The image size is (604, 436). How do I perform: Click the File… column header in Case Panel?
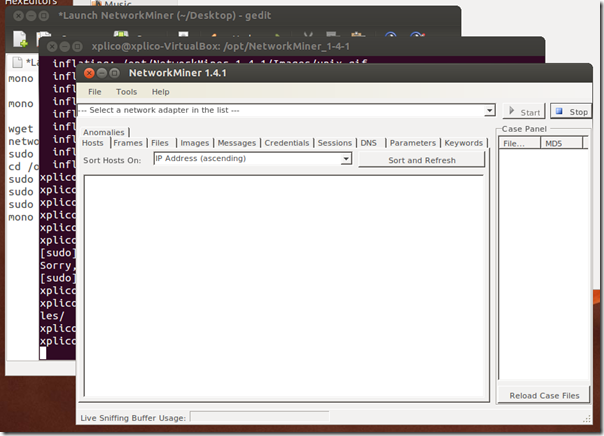coord(519,143)
